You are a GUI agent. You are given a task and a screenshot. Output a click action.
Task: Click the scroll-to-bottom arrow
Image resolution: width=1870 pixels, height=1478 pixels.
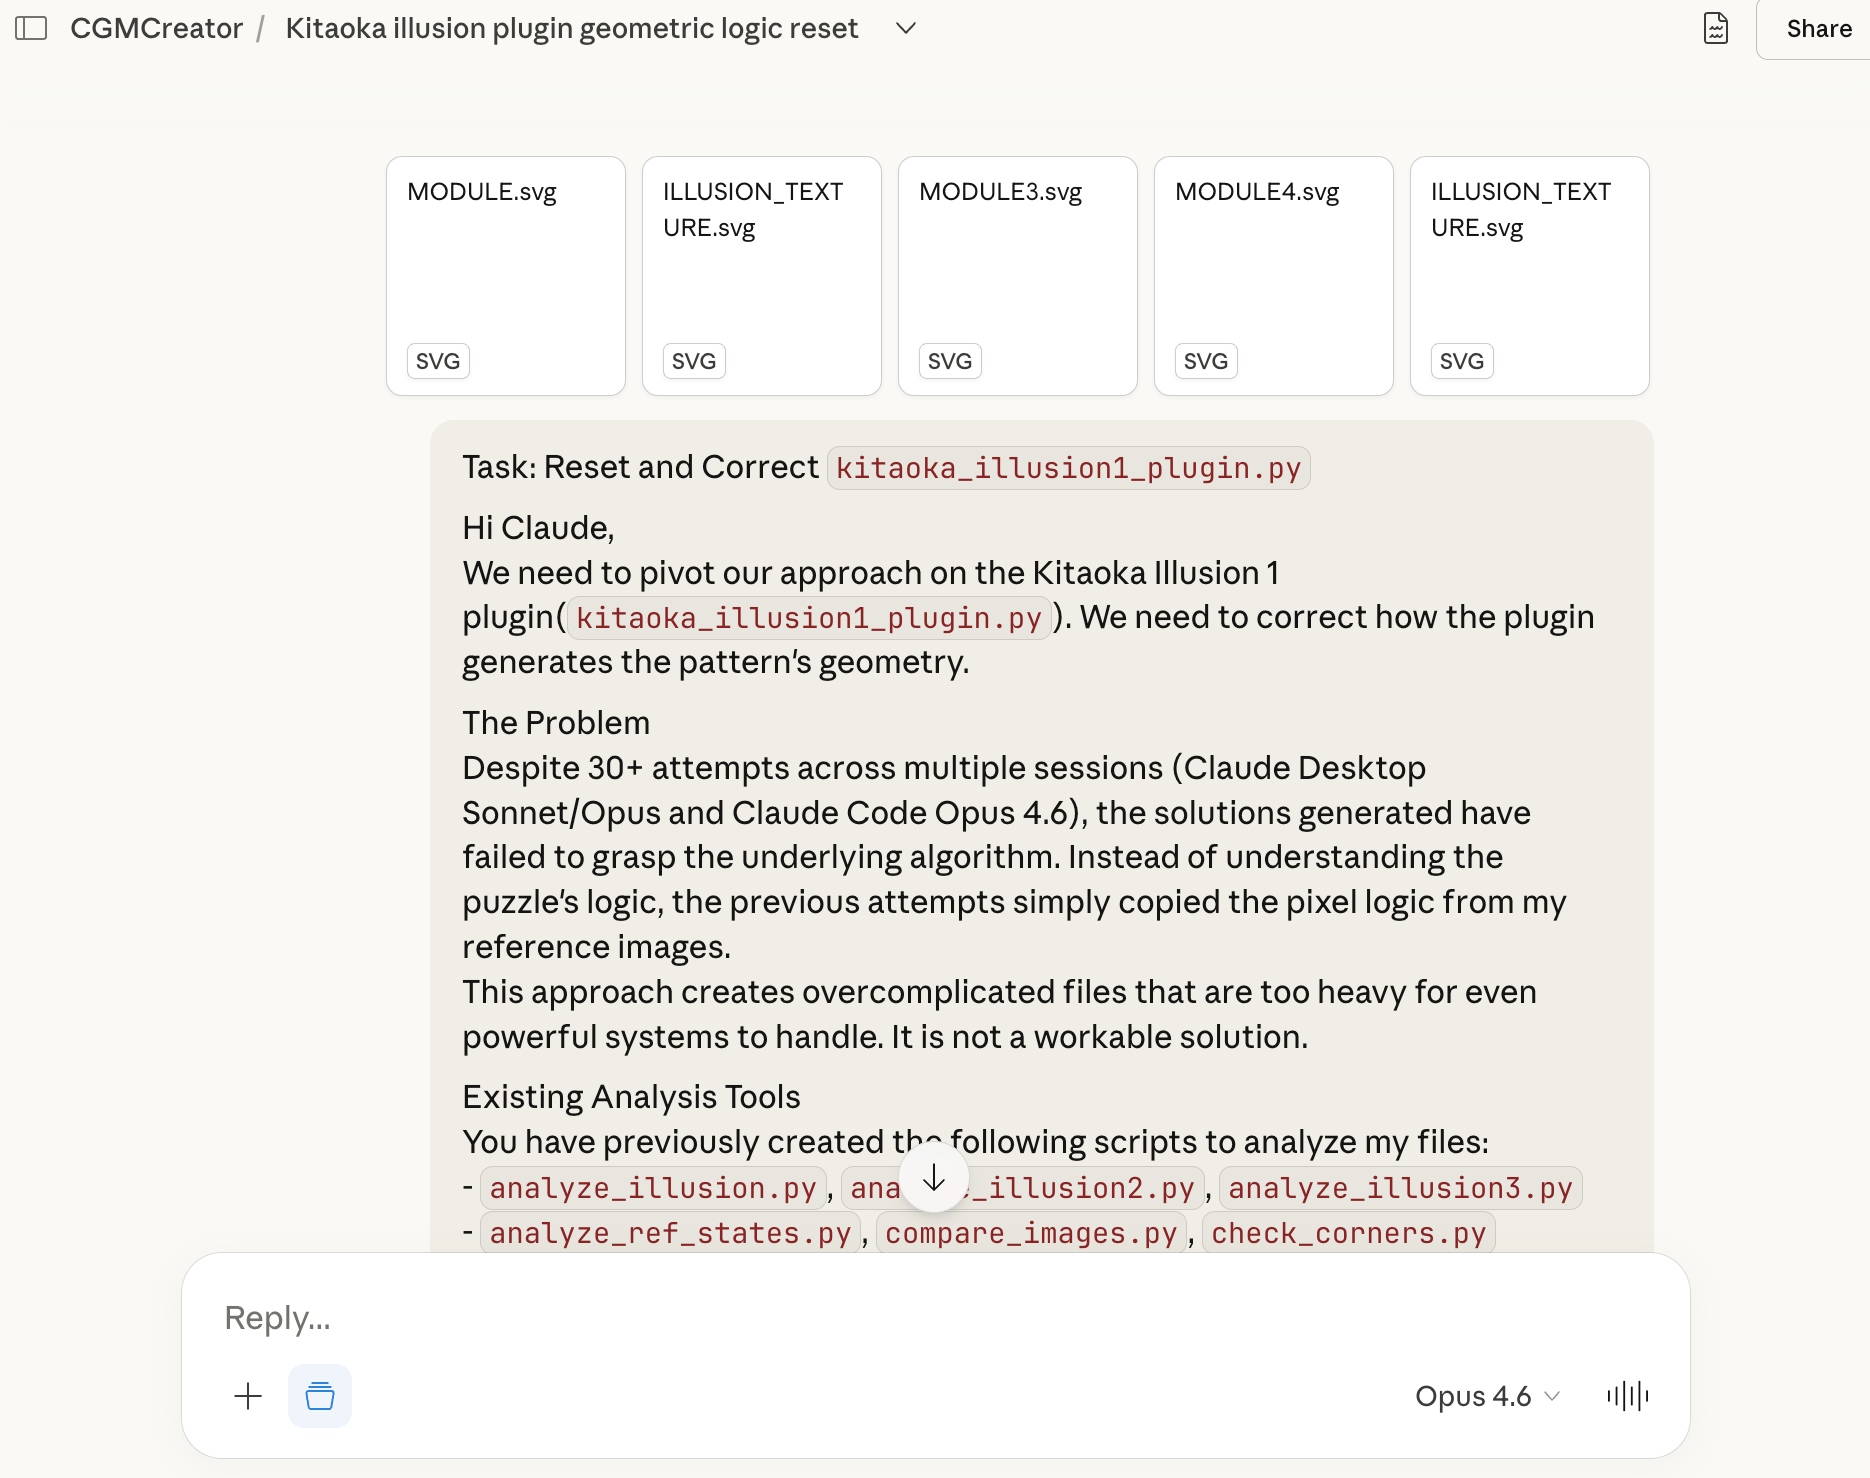(x=933, y=1178)
